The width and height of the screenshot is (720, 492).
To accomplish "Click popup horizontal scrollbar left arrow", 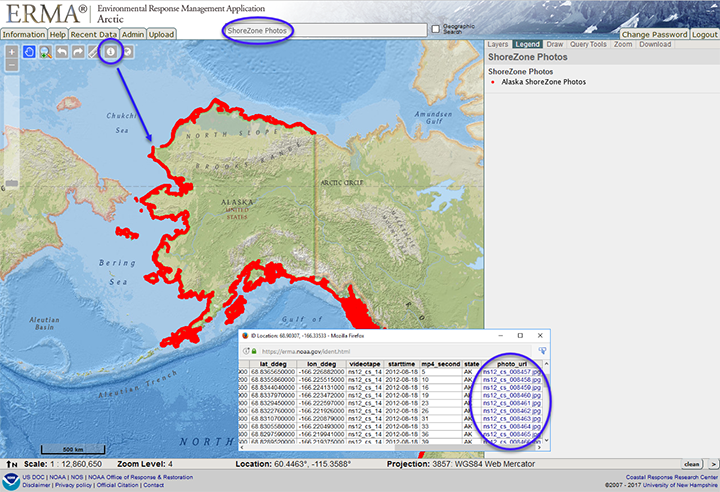I will coord(242,447).
